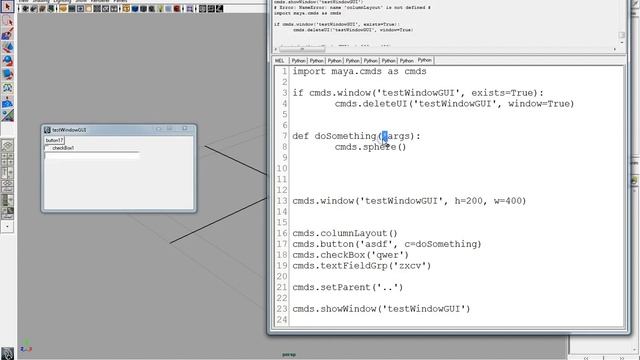The height and width of the screenshot is (360, 640).
Task: Choose the Paint Selection brush tool
Action: 7,33
